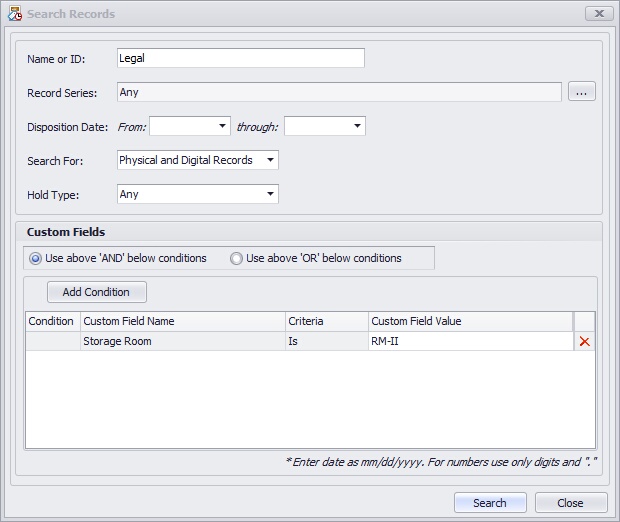Viewport: 620px width, 522px height.
Task: Select the Storage Room field name cell
Action: click(182, 342)
